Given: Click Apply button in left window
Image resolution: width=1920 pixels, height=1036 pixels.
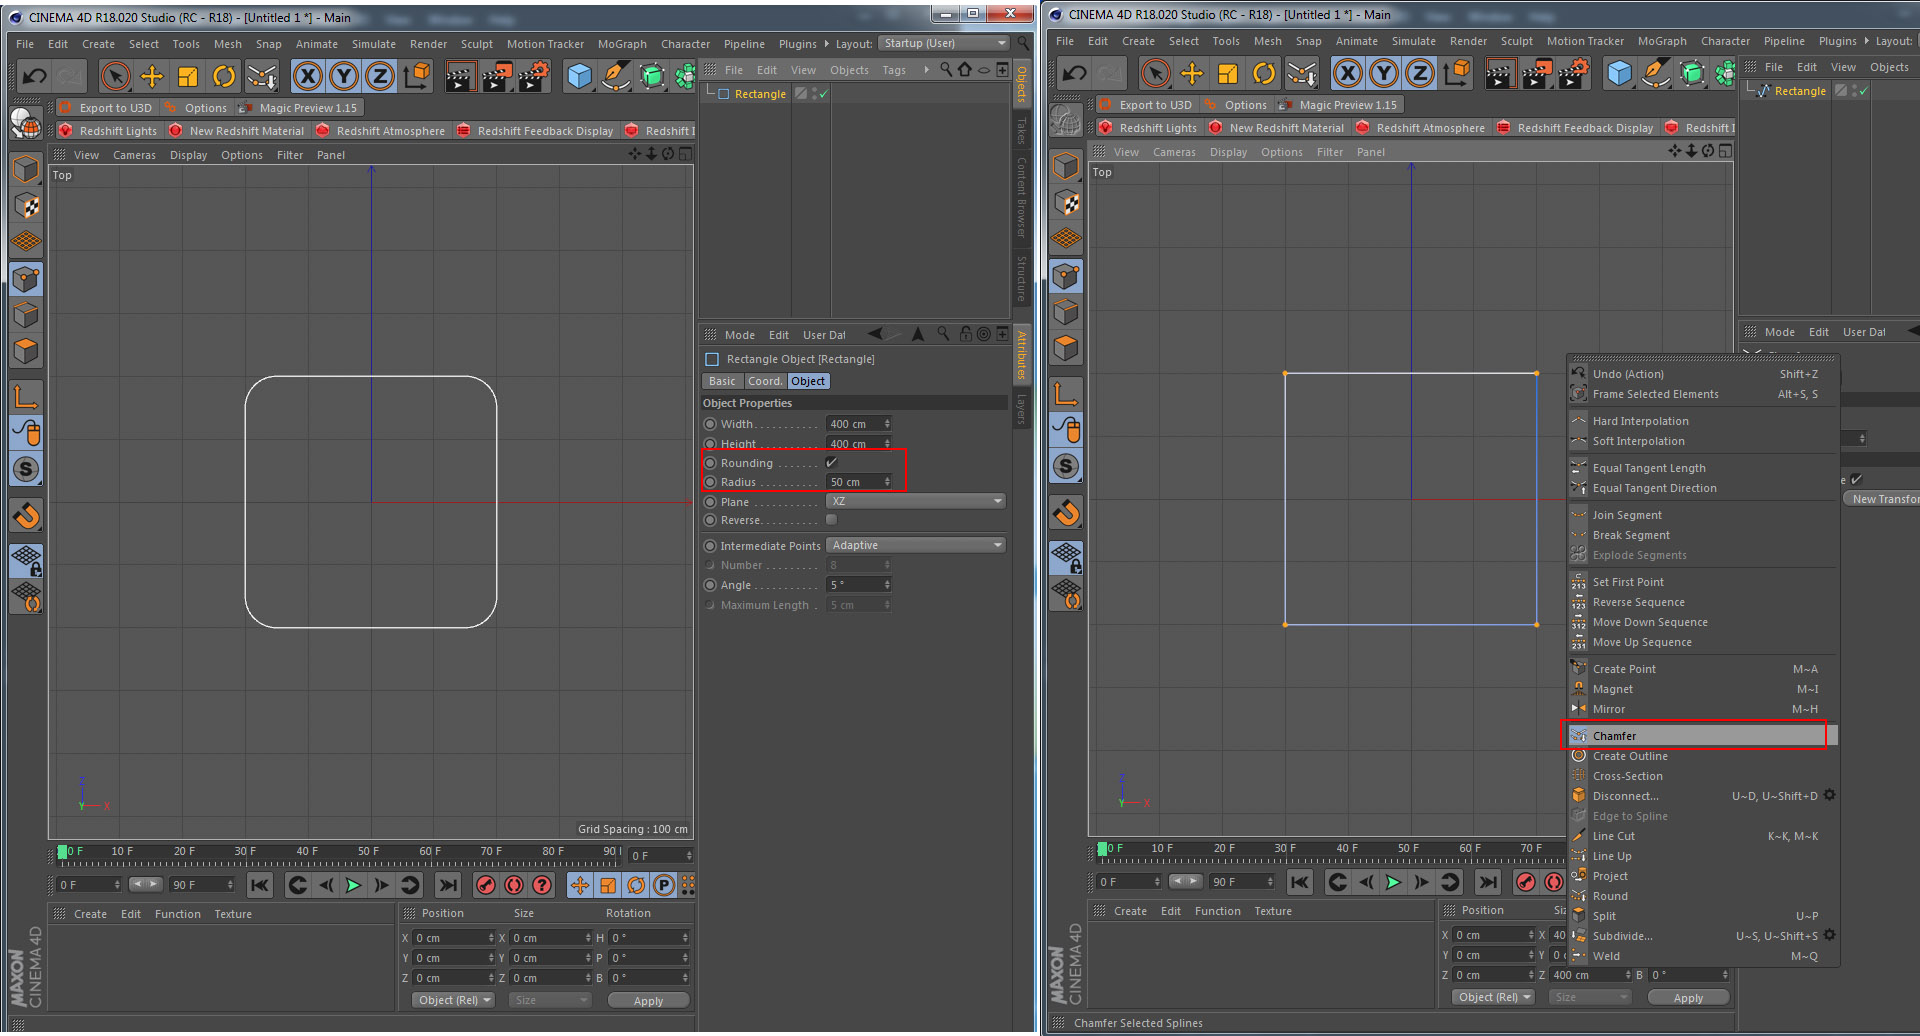Looking at the screenshot, I should 648,1001.
